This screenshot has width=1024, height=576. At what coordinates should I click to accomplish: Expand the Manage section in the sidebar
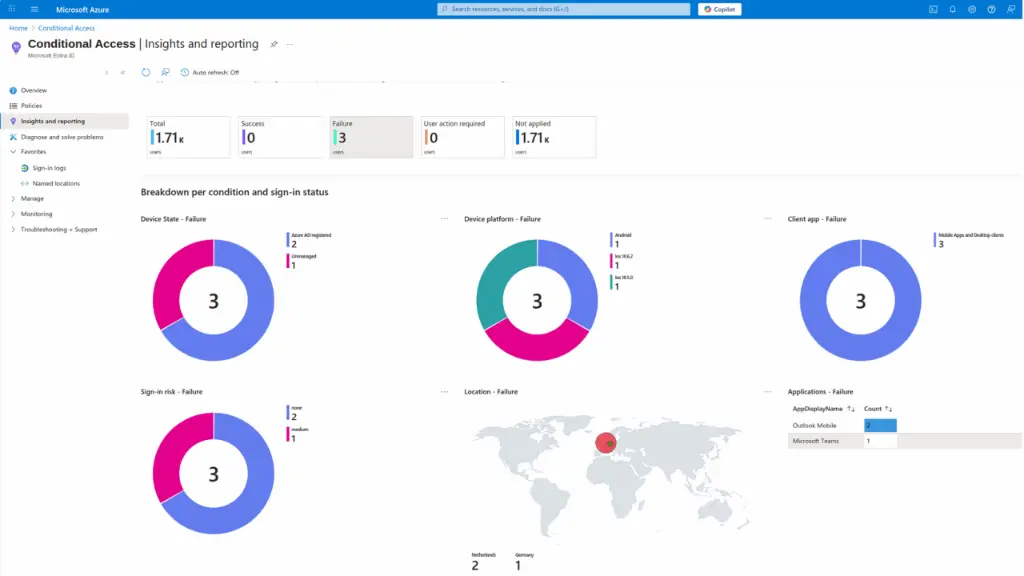click(31, 198)
